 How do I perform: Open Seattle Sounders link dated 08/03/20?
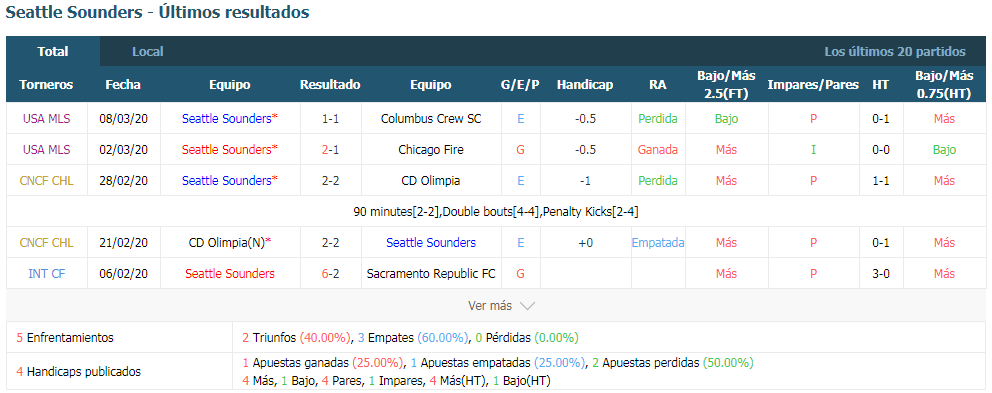point(230,118)
